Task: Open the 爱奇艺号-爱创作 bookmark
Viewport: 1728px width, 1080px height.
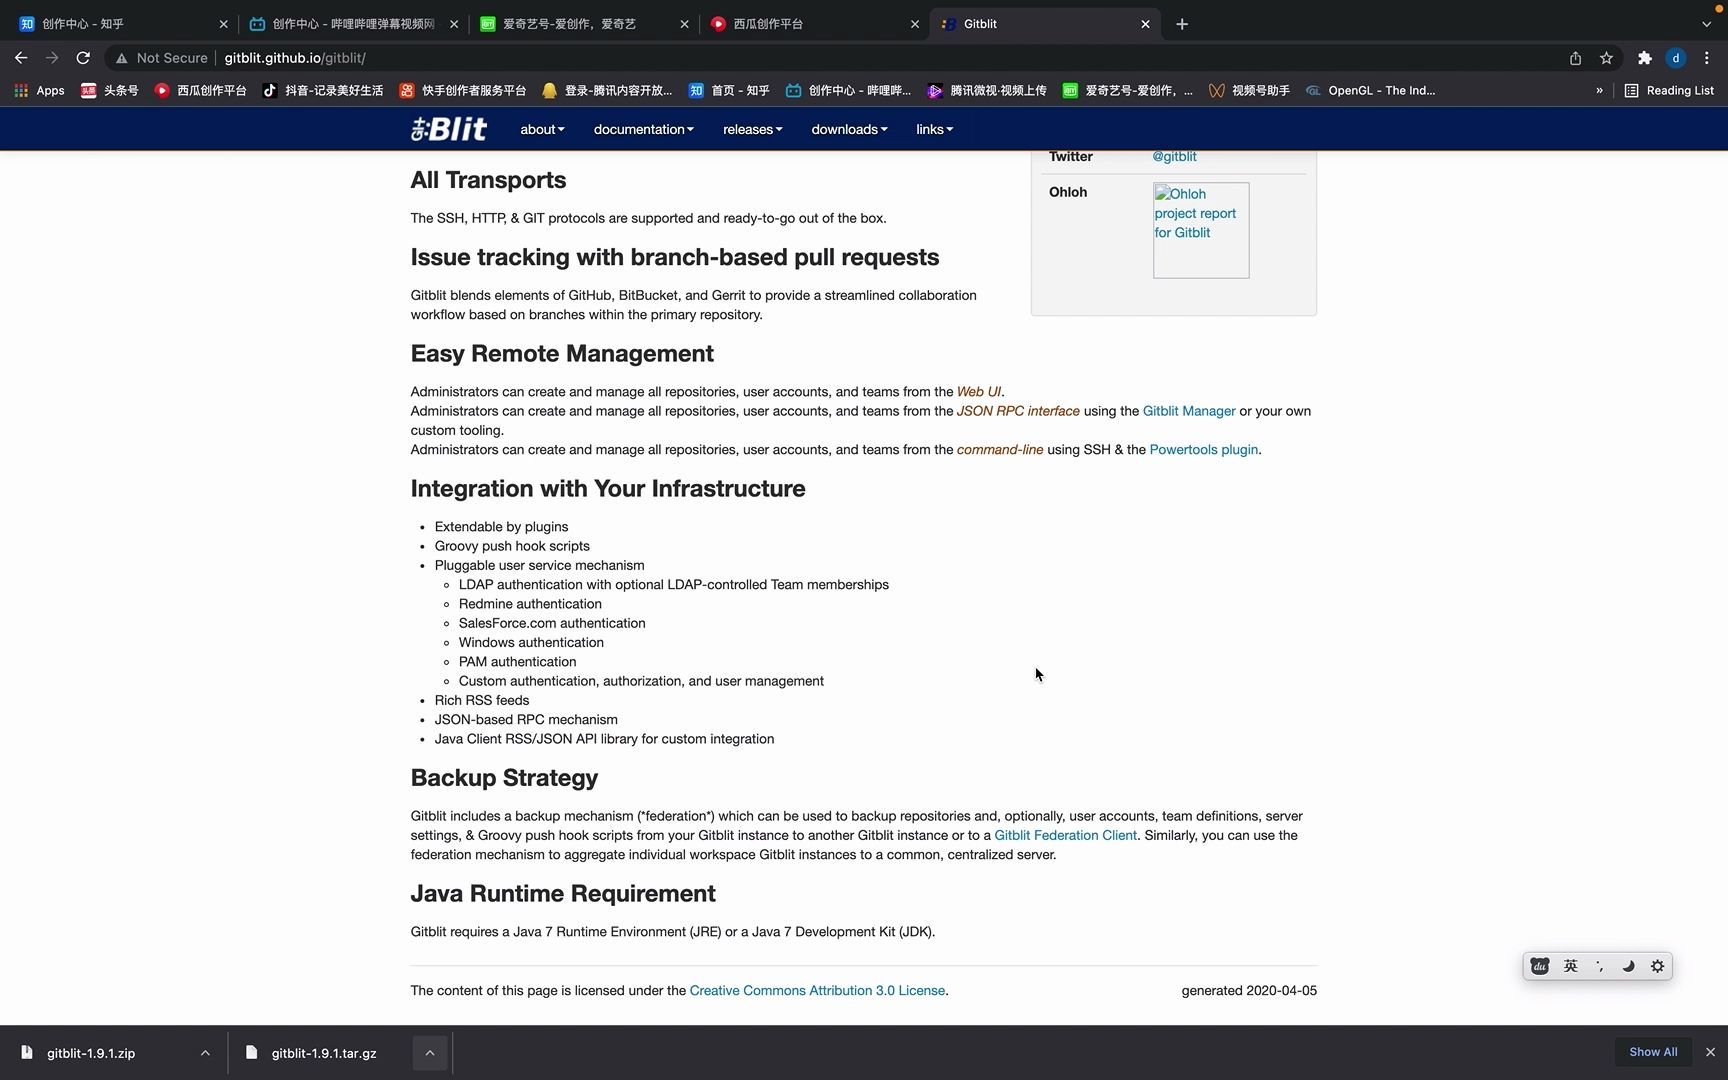Action: pos(1127,90)
